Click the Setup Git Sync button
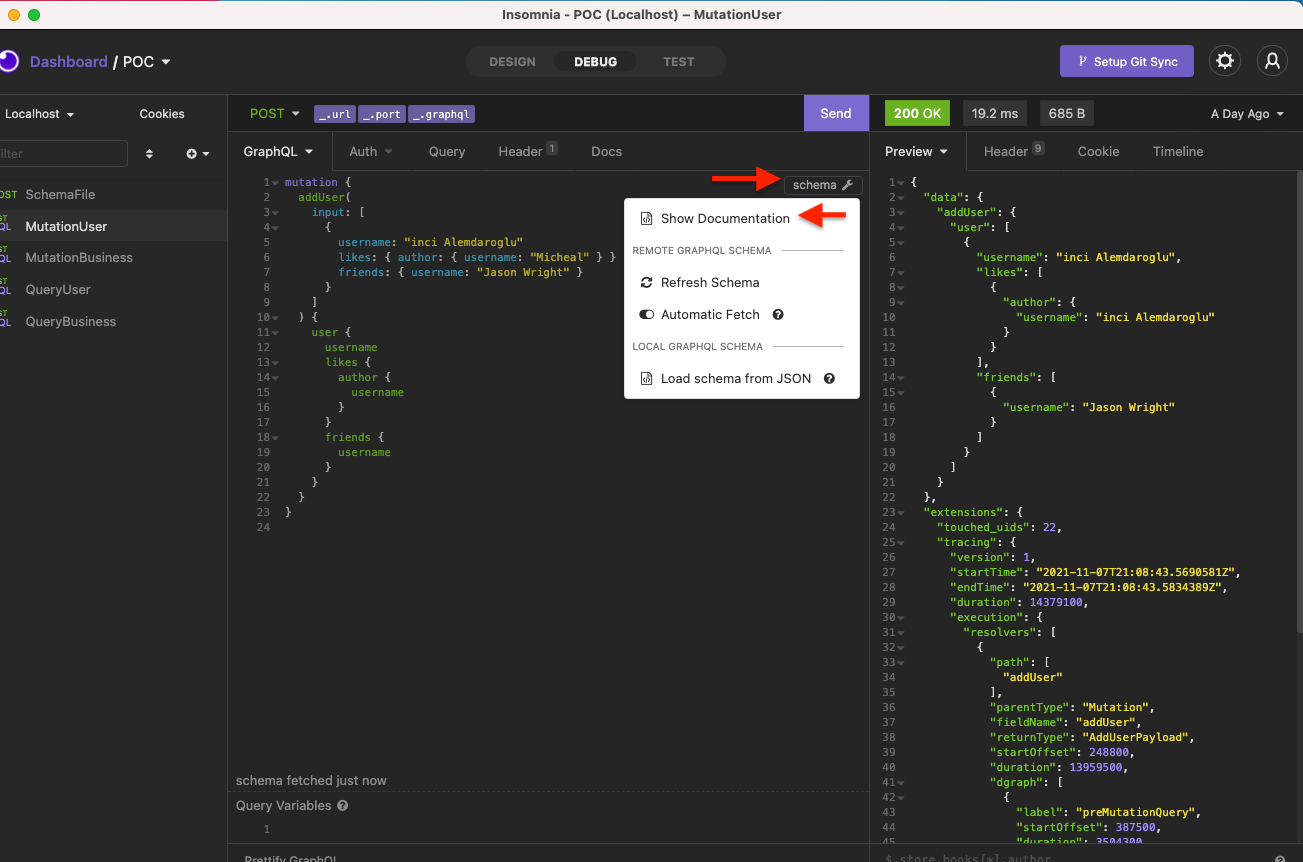The width and height of the screenshot is (1303, 862). (1126, 61)
